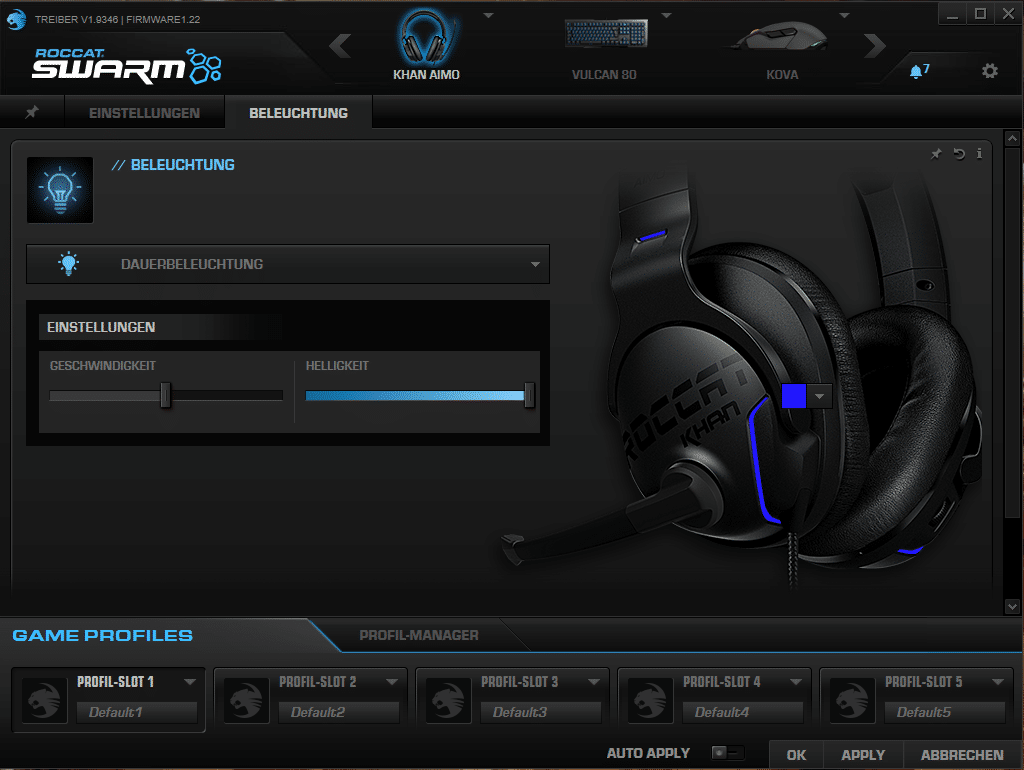Toggle the Auto Apply switch
Image resolution: width=1024 pixels, height=770 pixels.
tap(728, 753)
